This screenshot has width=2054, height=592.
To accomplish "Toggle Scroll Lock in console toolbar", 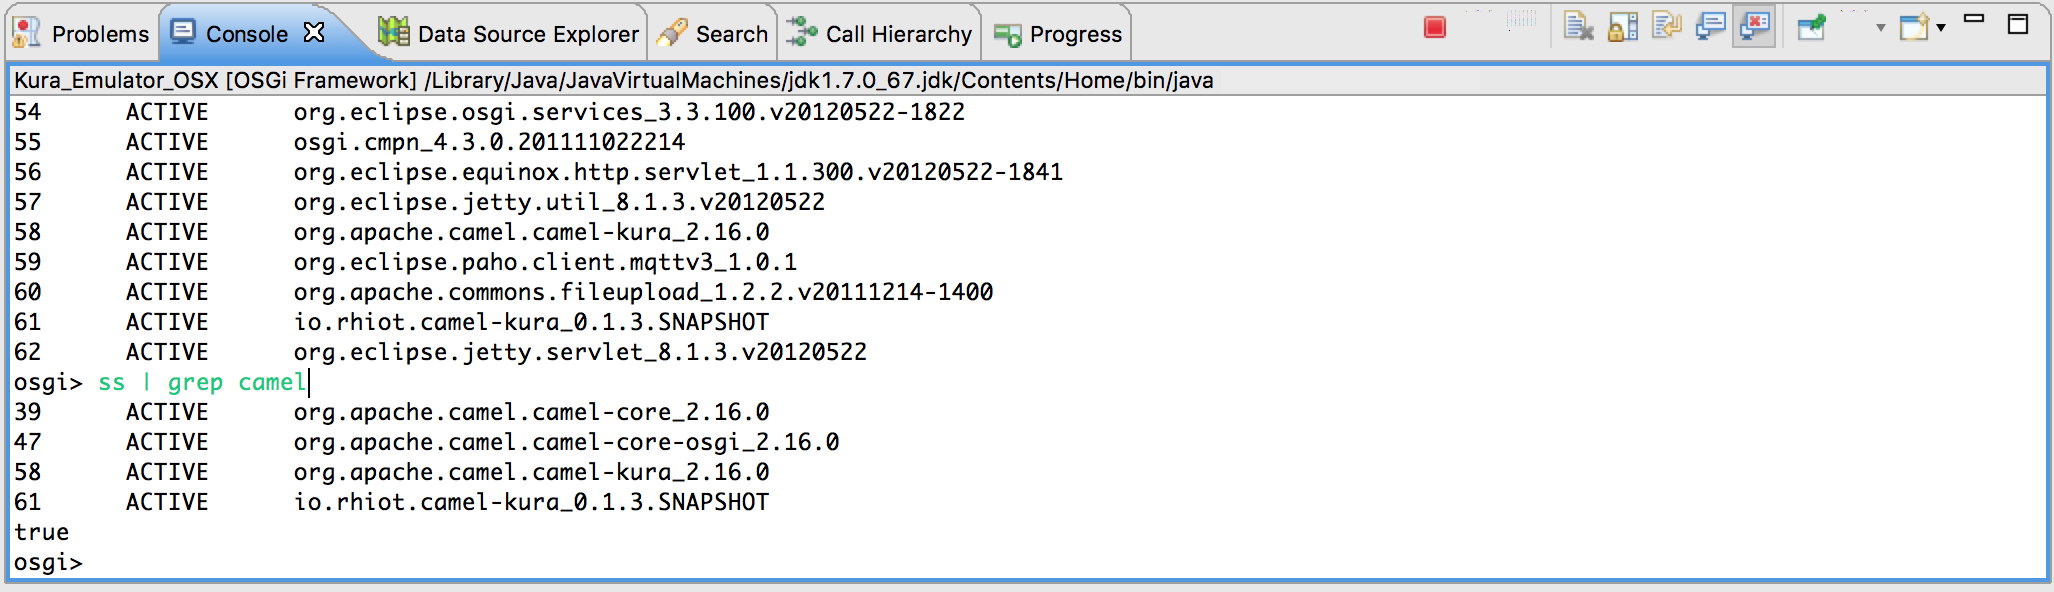I will [1622, 27].
